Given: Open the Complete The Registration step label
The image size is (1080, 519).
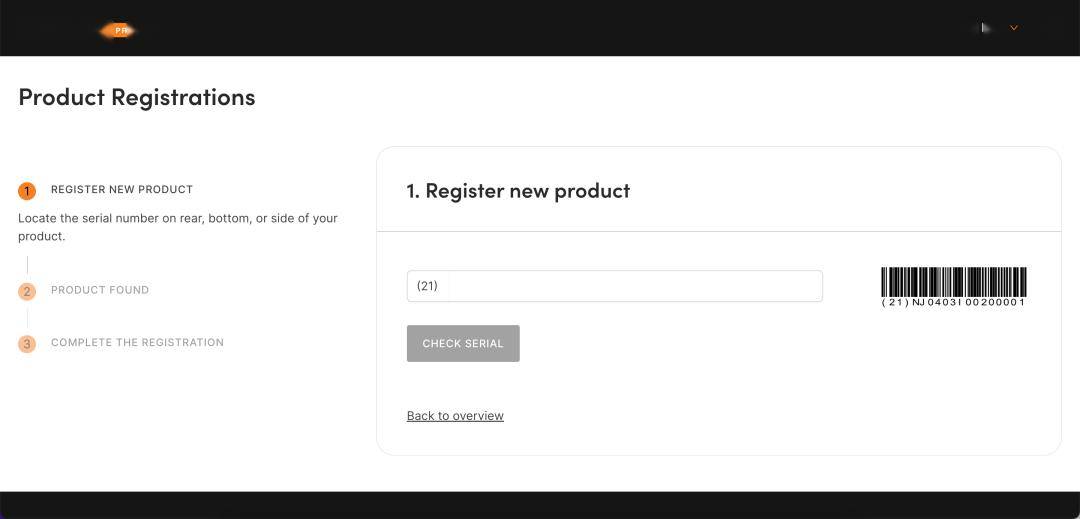Looking at the screenshot, I should pos(137,342).
